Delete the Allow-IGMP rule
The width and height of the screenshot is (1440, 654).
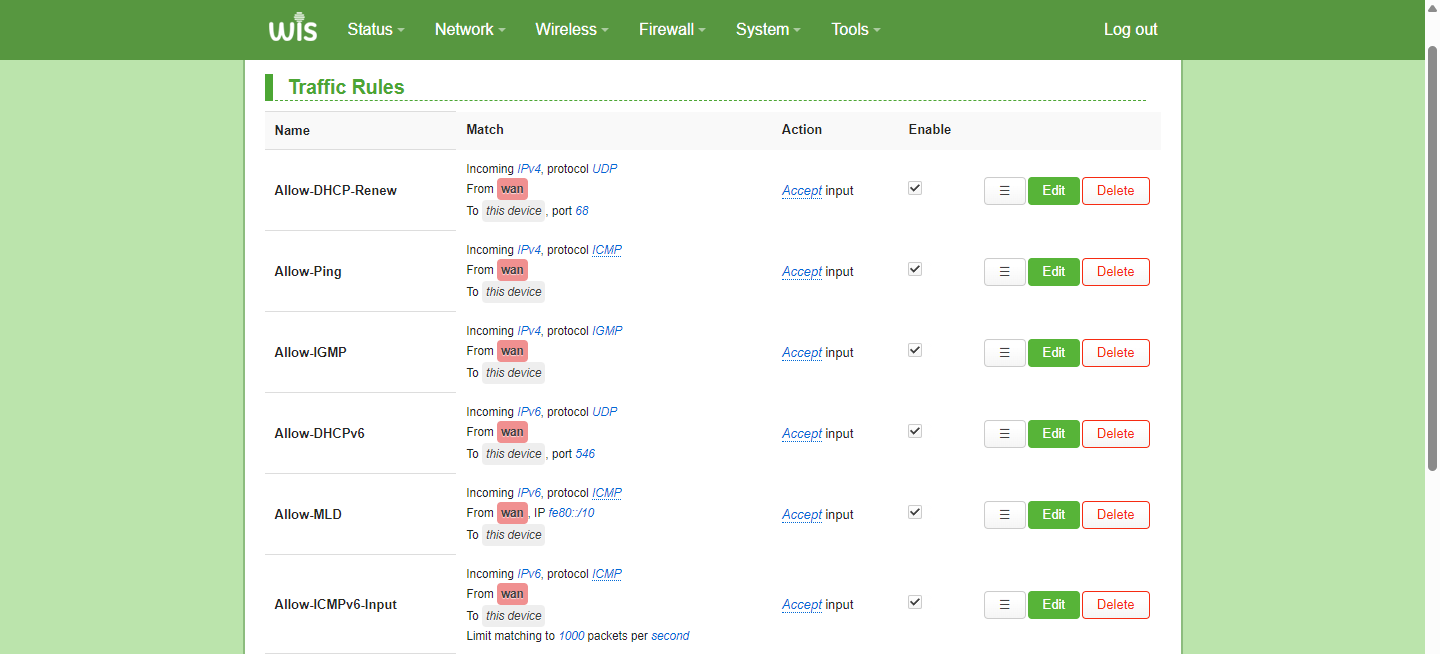(1116, 353)
